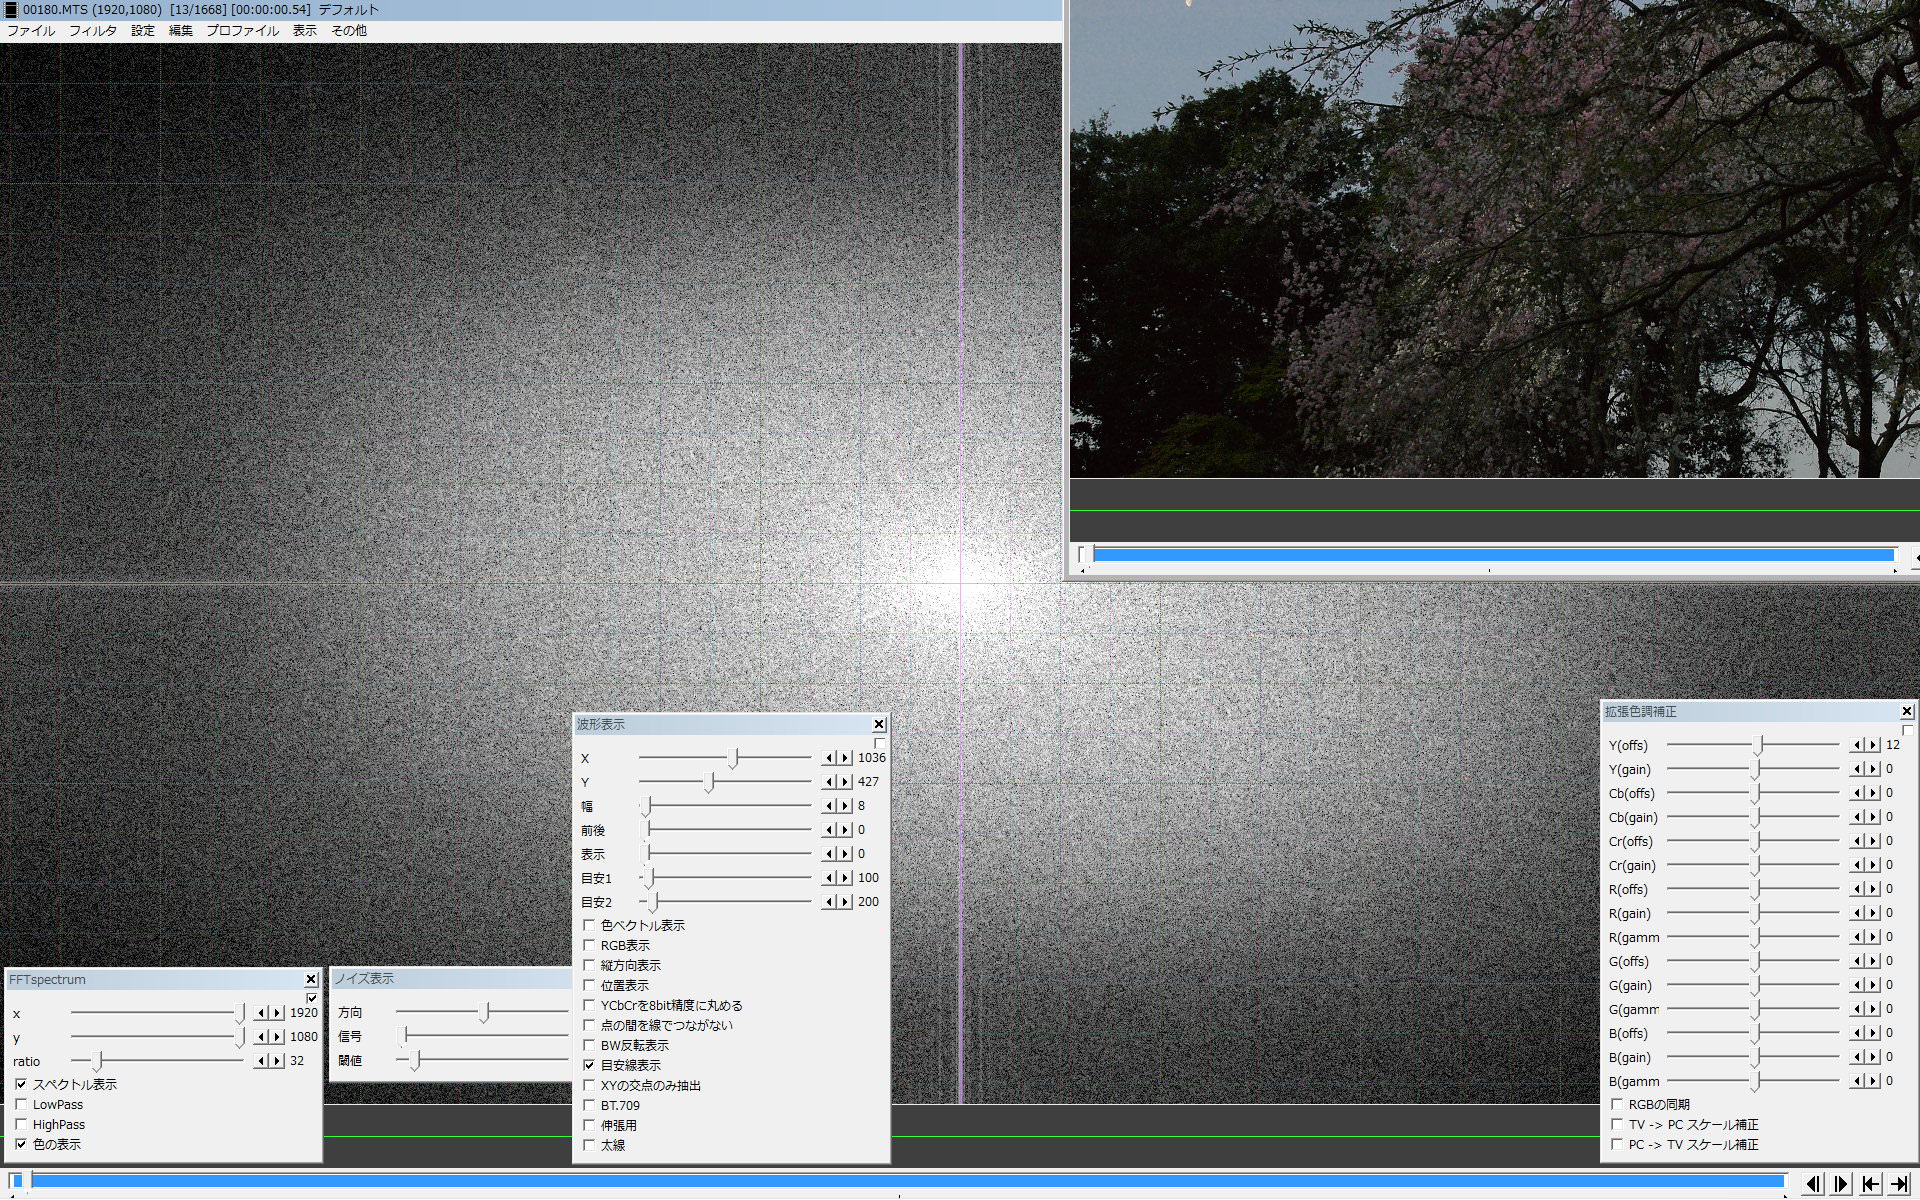Toggle filter enable box in 拡張色調補正
The height and width of the screenshot is (1200, 1920).
coord(1907,730)
